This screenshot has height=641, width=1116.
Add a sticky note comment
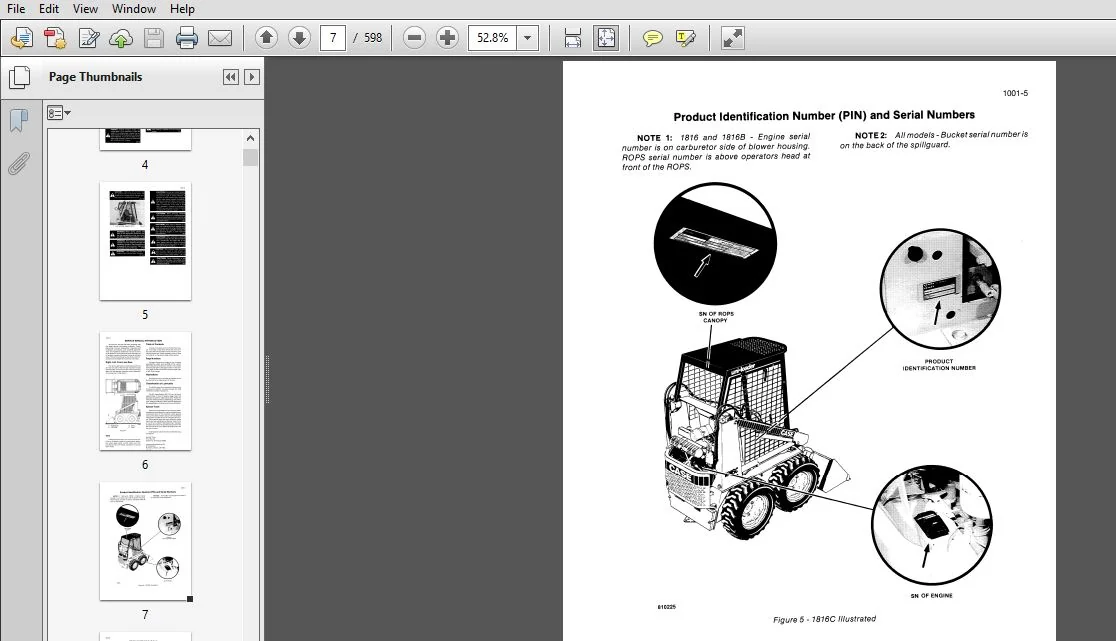tap(652, 38)
